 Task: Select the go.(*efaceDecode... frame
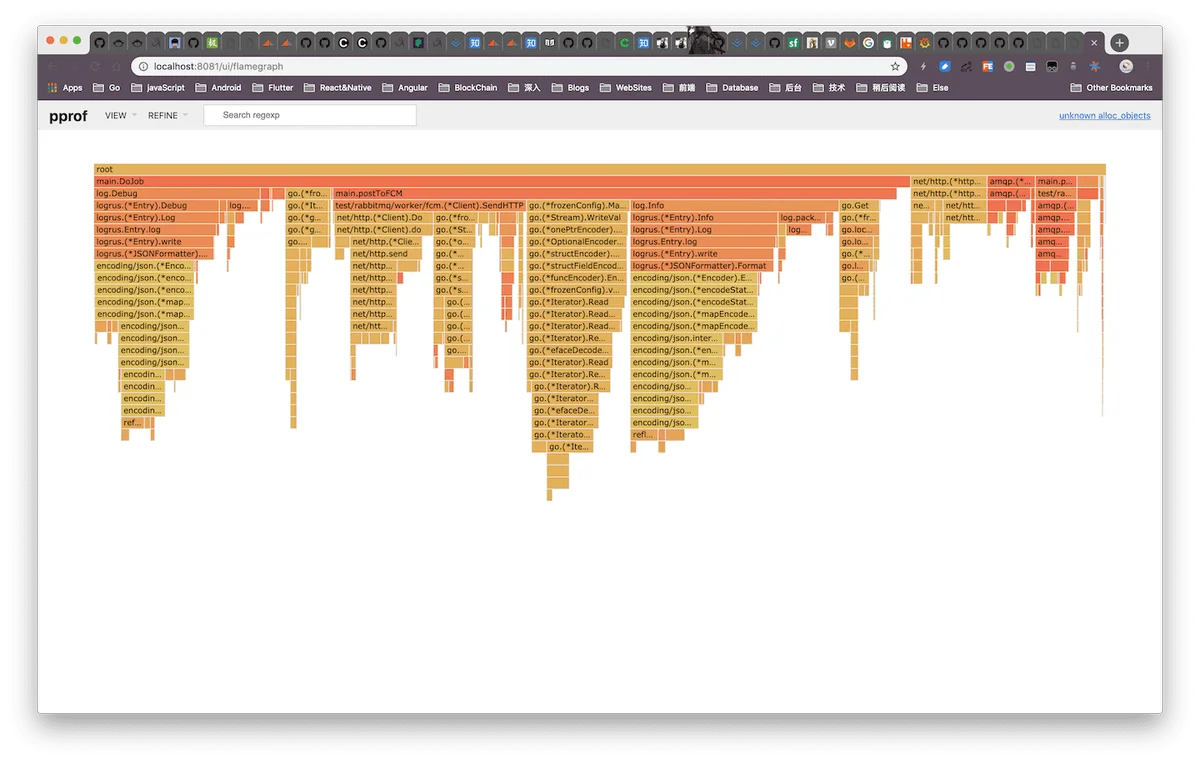tap(569, 349)
